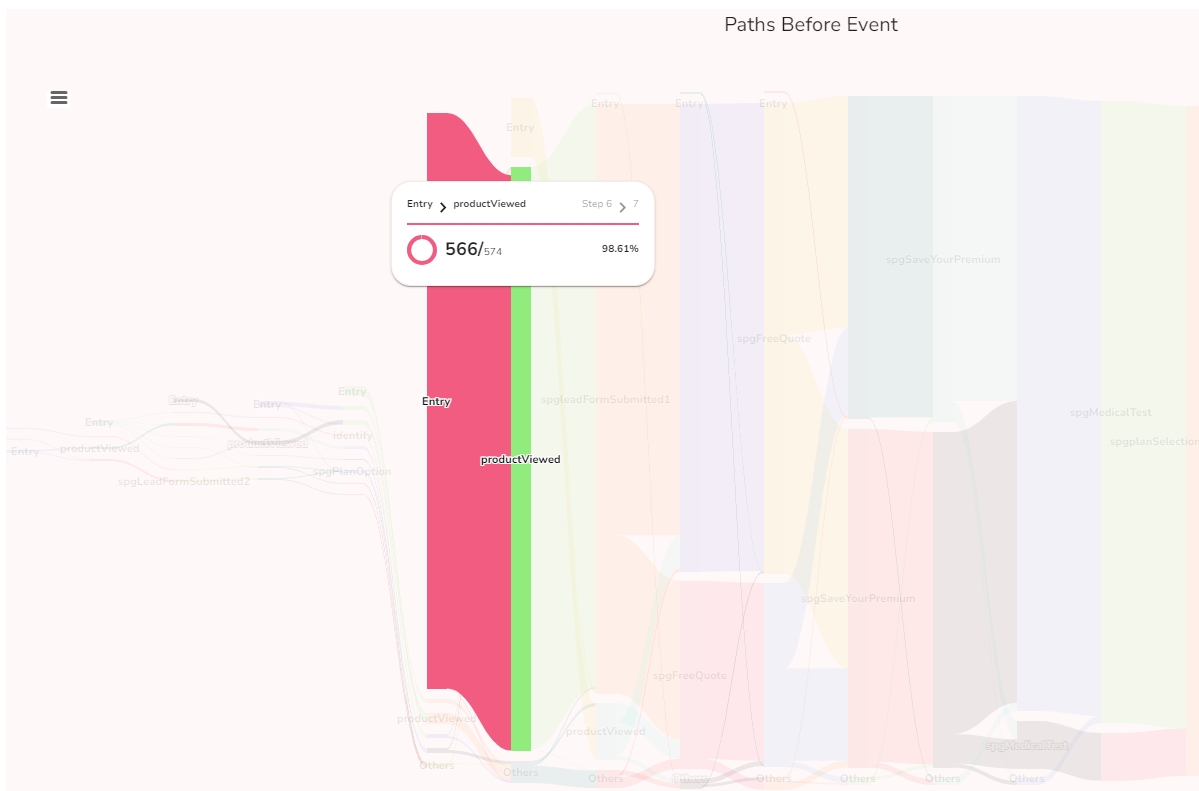Click the 98.61% value in tooltip
The image size is (1199, 791).
620,249
